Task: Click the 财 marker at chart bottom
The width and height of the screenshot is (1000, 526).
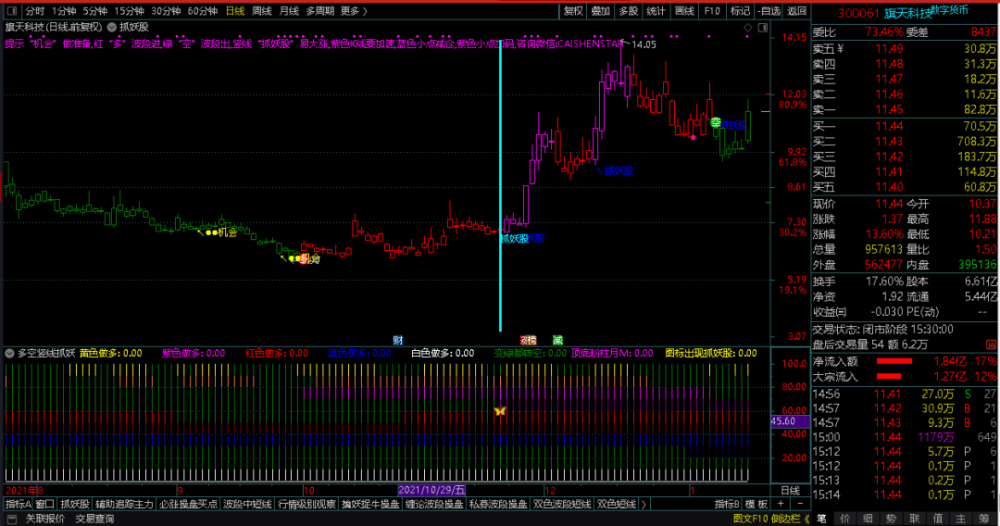Action: pos(398,340)
